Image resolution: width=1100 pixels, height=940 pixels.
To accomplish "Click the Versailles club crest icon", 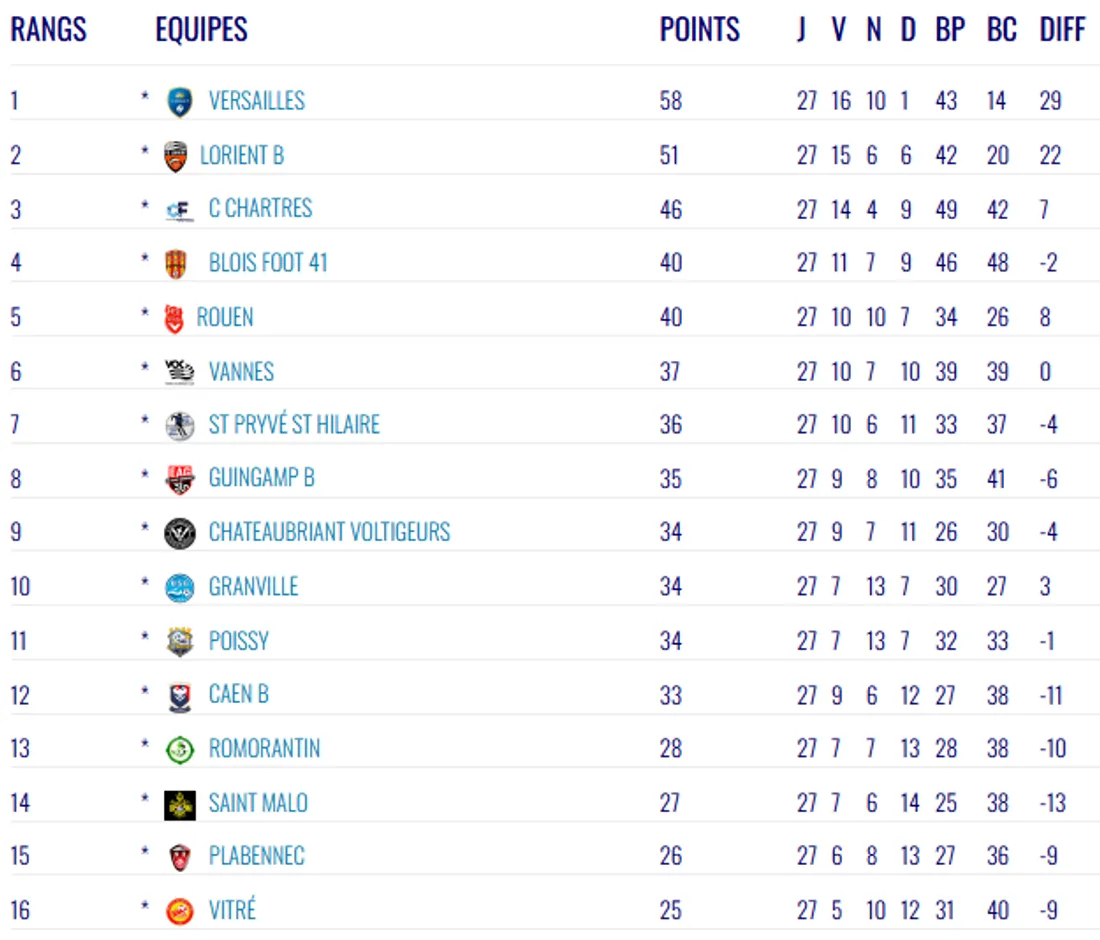I will click(x=180, y=101).
